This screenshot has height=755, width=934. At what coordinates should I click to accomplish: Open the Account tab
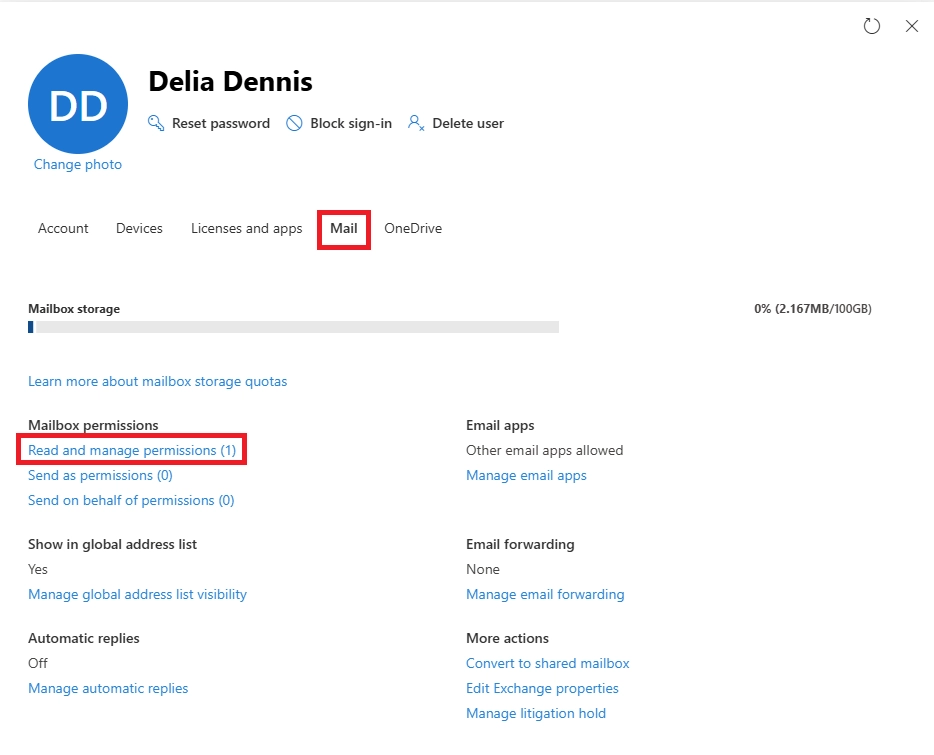click(x=63, y=228)
